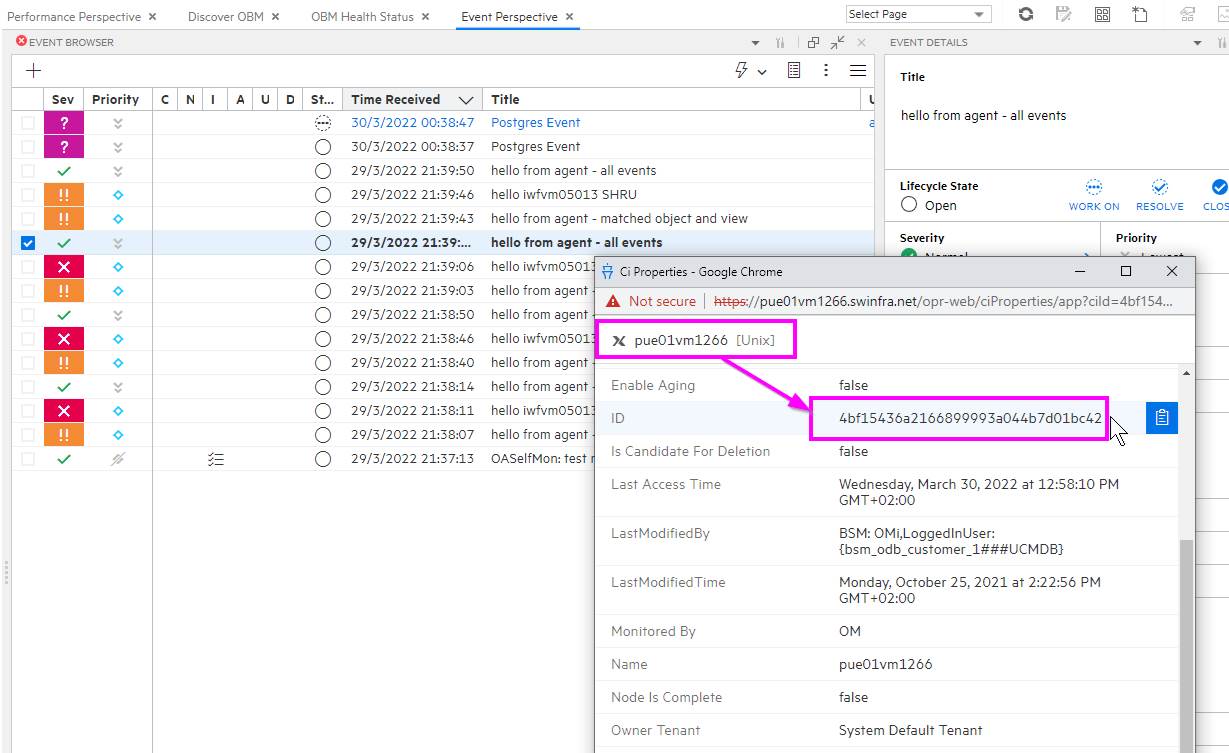Open Event Details panel dropdown arrow
Screen dimensions: 1229x753
click(1198, 43)
